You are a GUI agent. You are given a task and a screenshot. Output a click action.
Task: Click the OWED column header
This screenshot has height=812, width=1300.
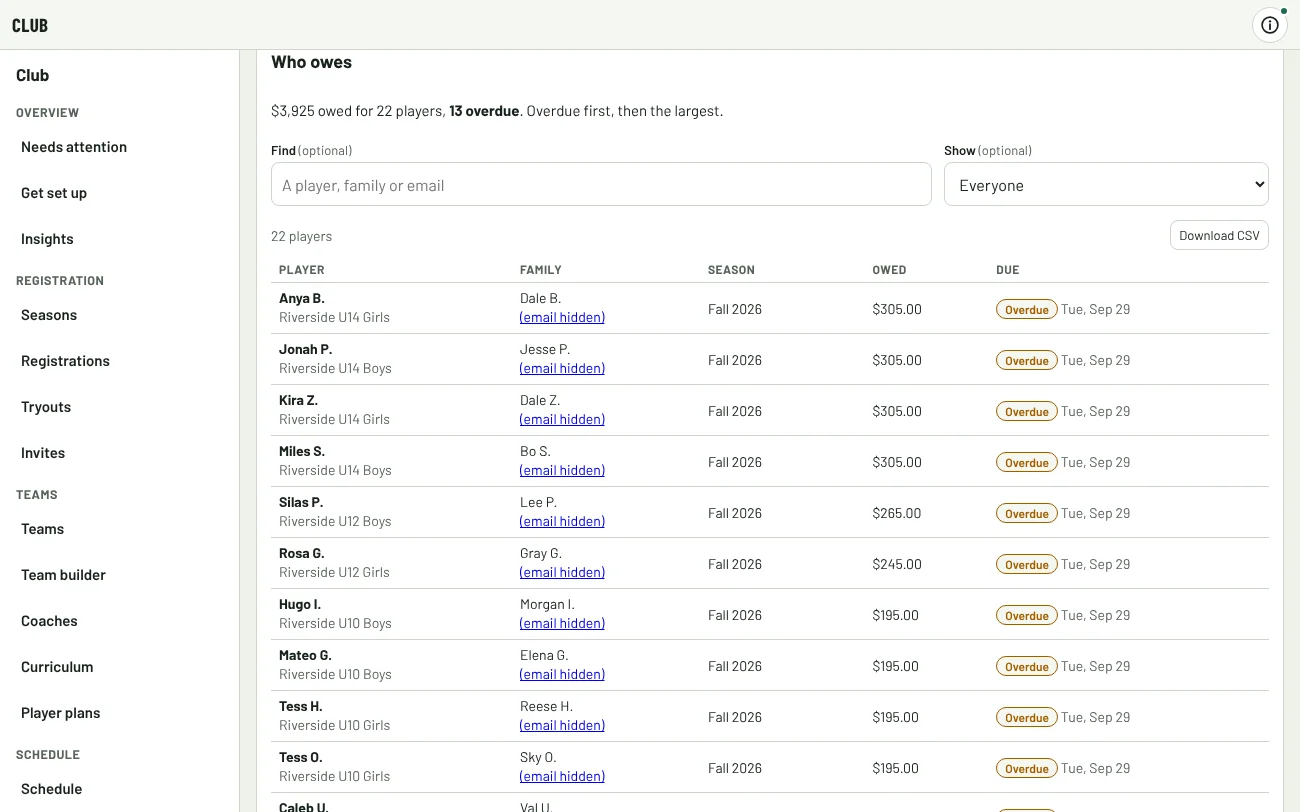click(x=889, y=270)
